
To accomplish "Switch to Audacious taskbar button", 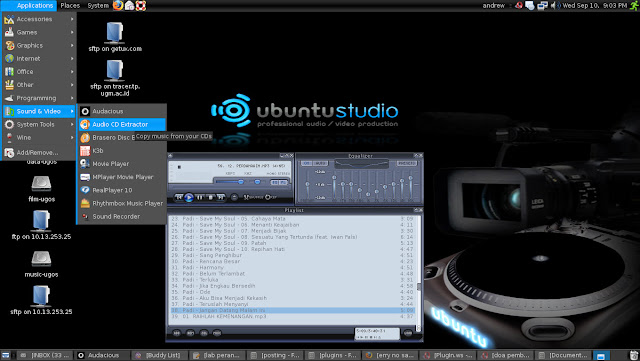I will pyautogui.click(x=103, y=355).
